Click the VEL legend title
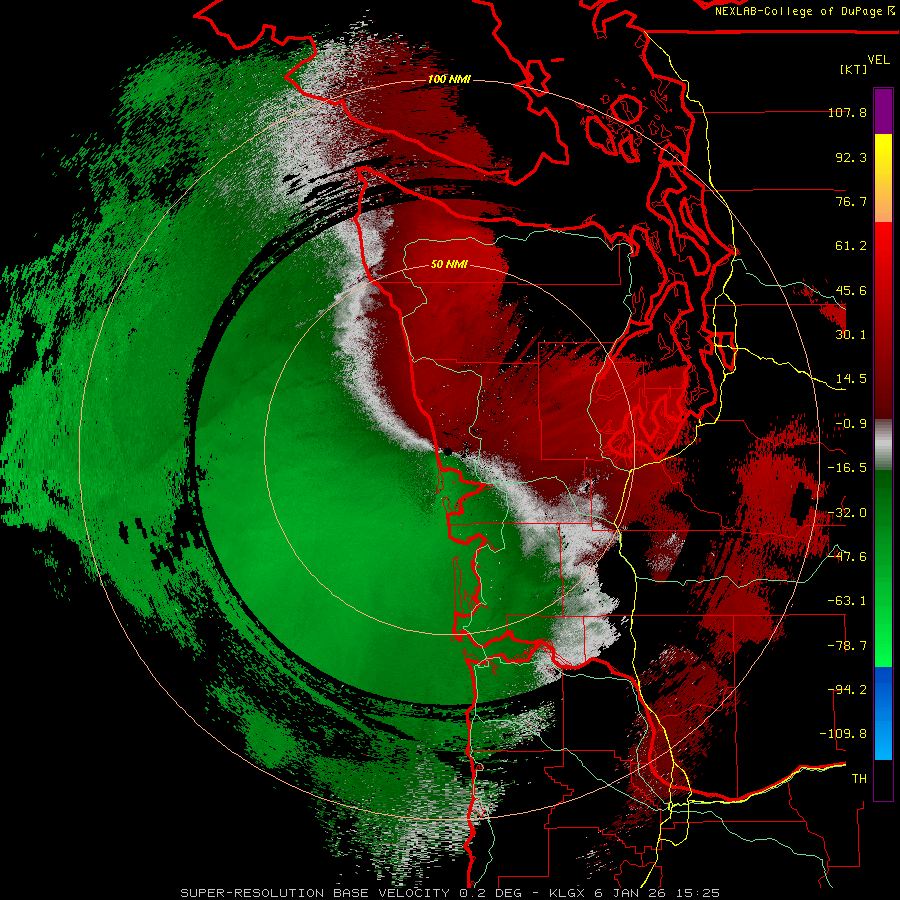Viewport: 900px width, 900px height. coord(878,59)
